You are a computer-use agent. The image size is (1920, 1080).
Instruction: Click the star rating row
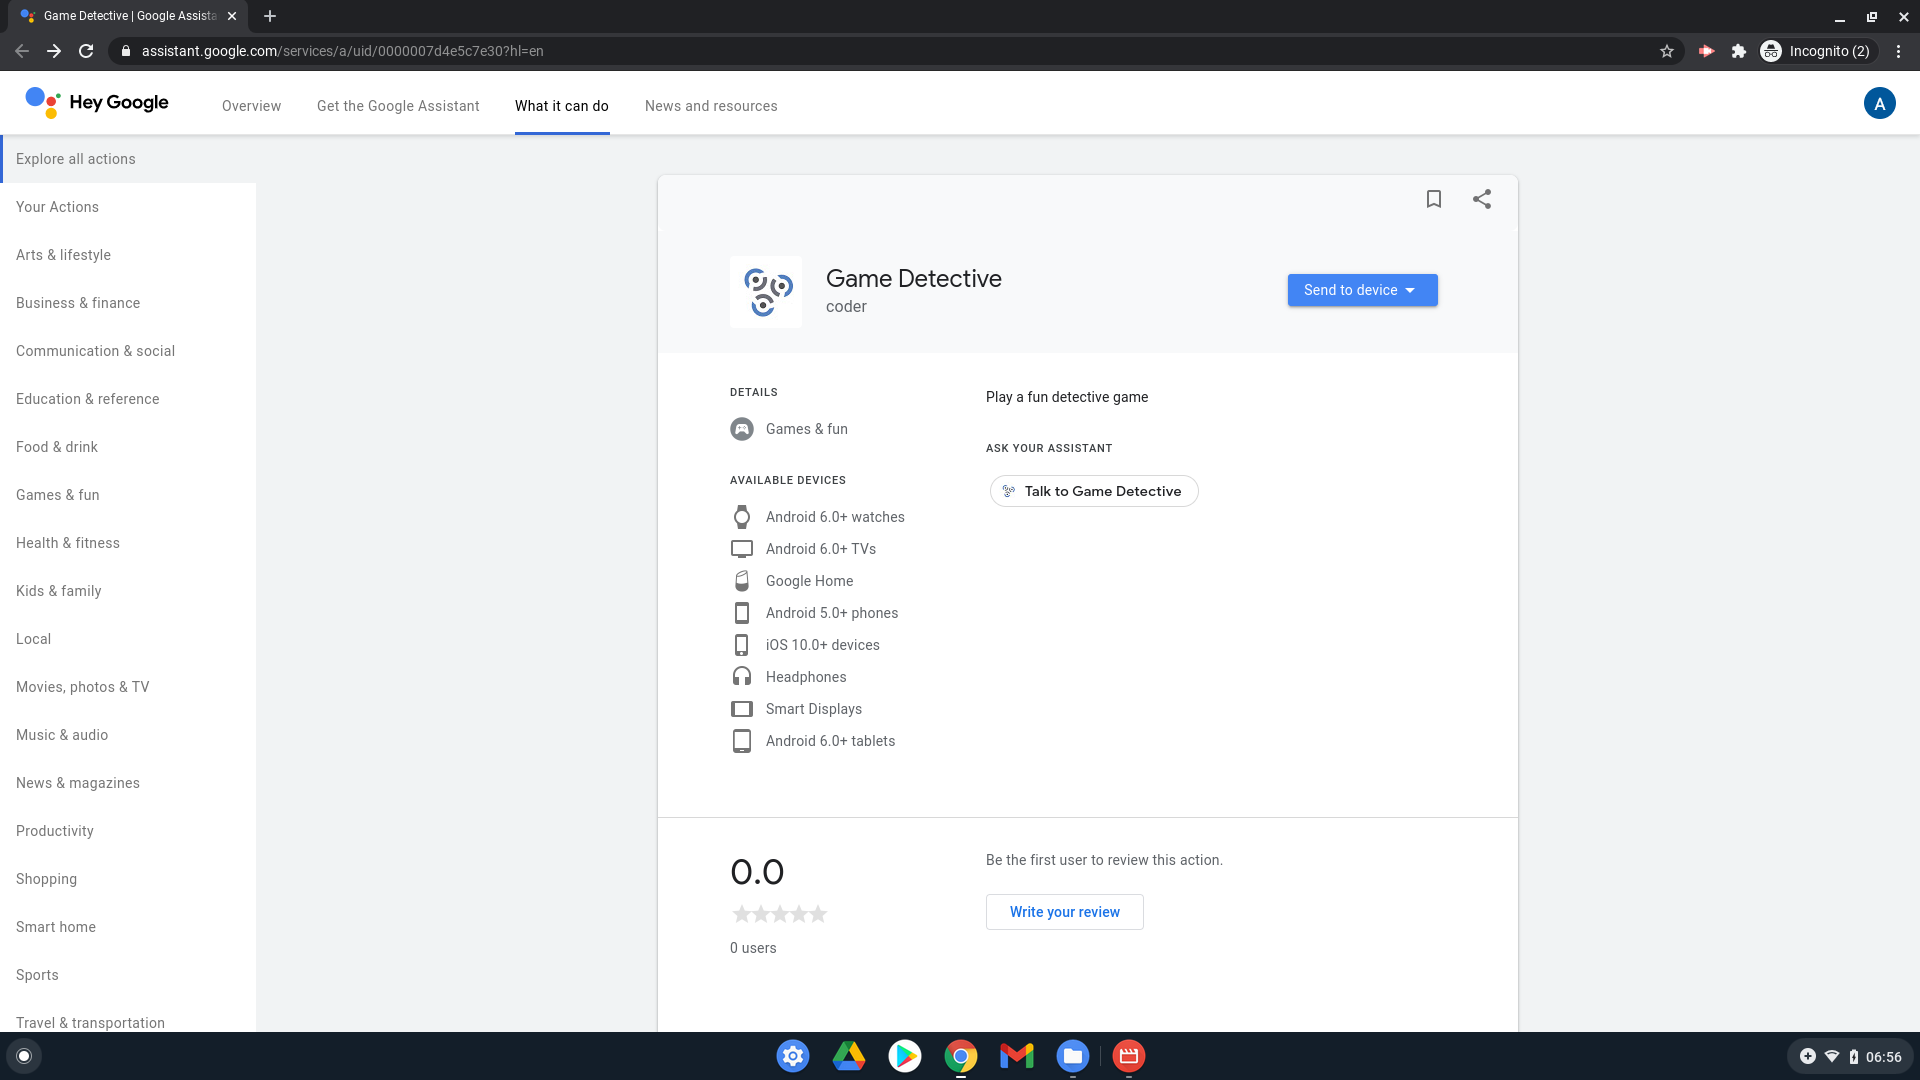pos(779,914)
